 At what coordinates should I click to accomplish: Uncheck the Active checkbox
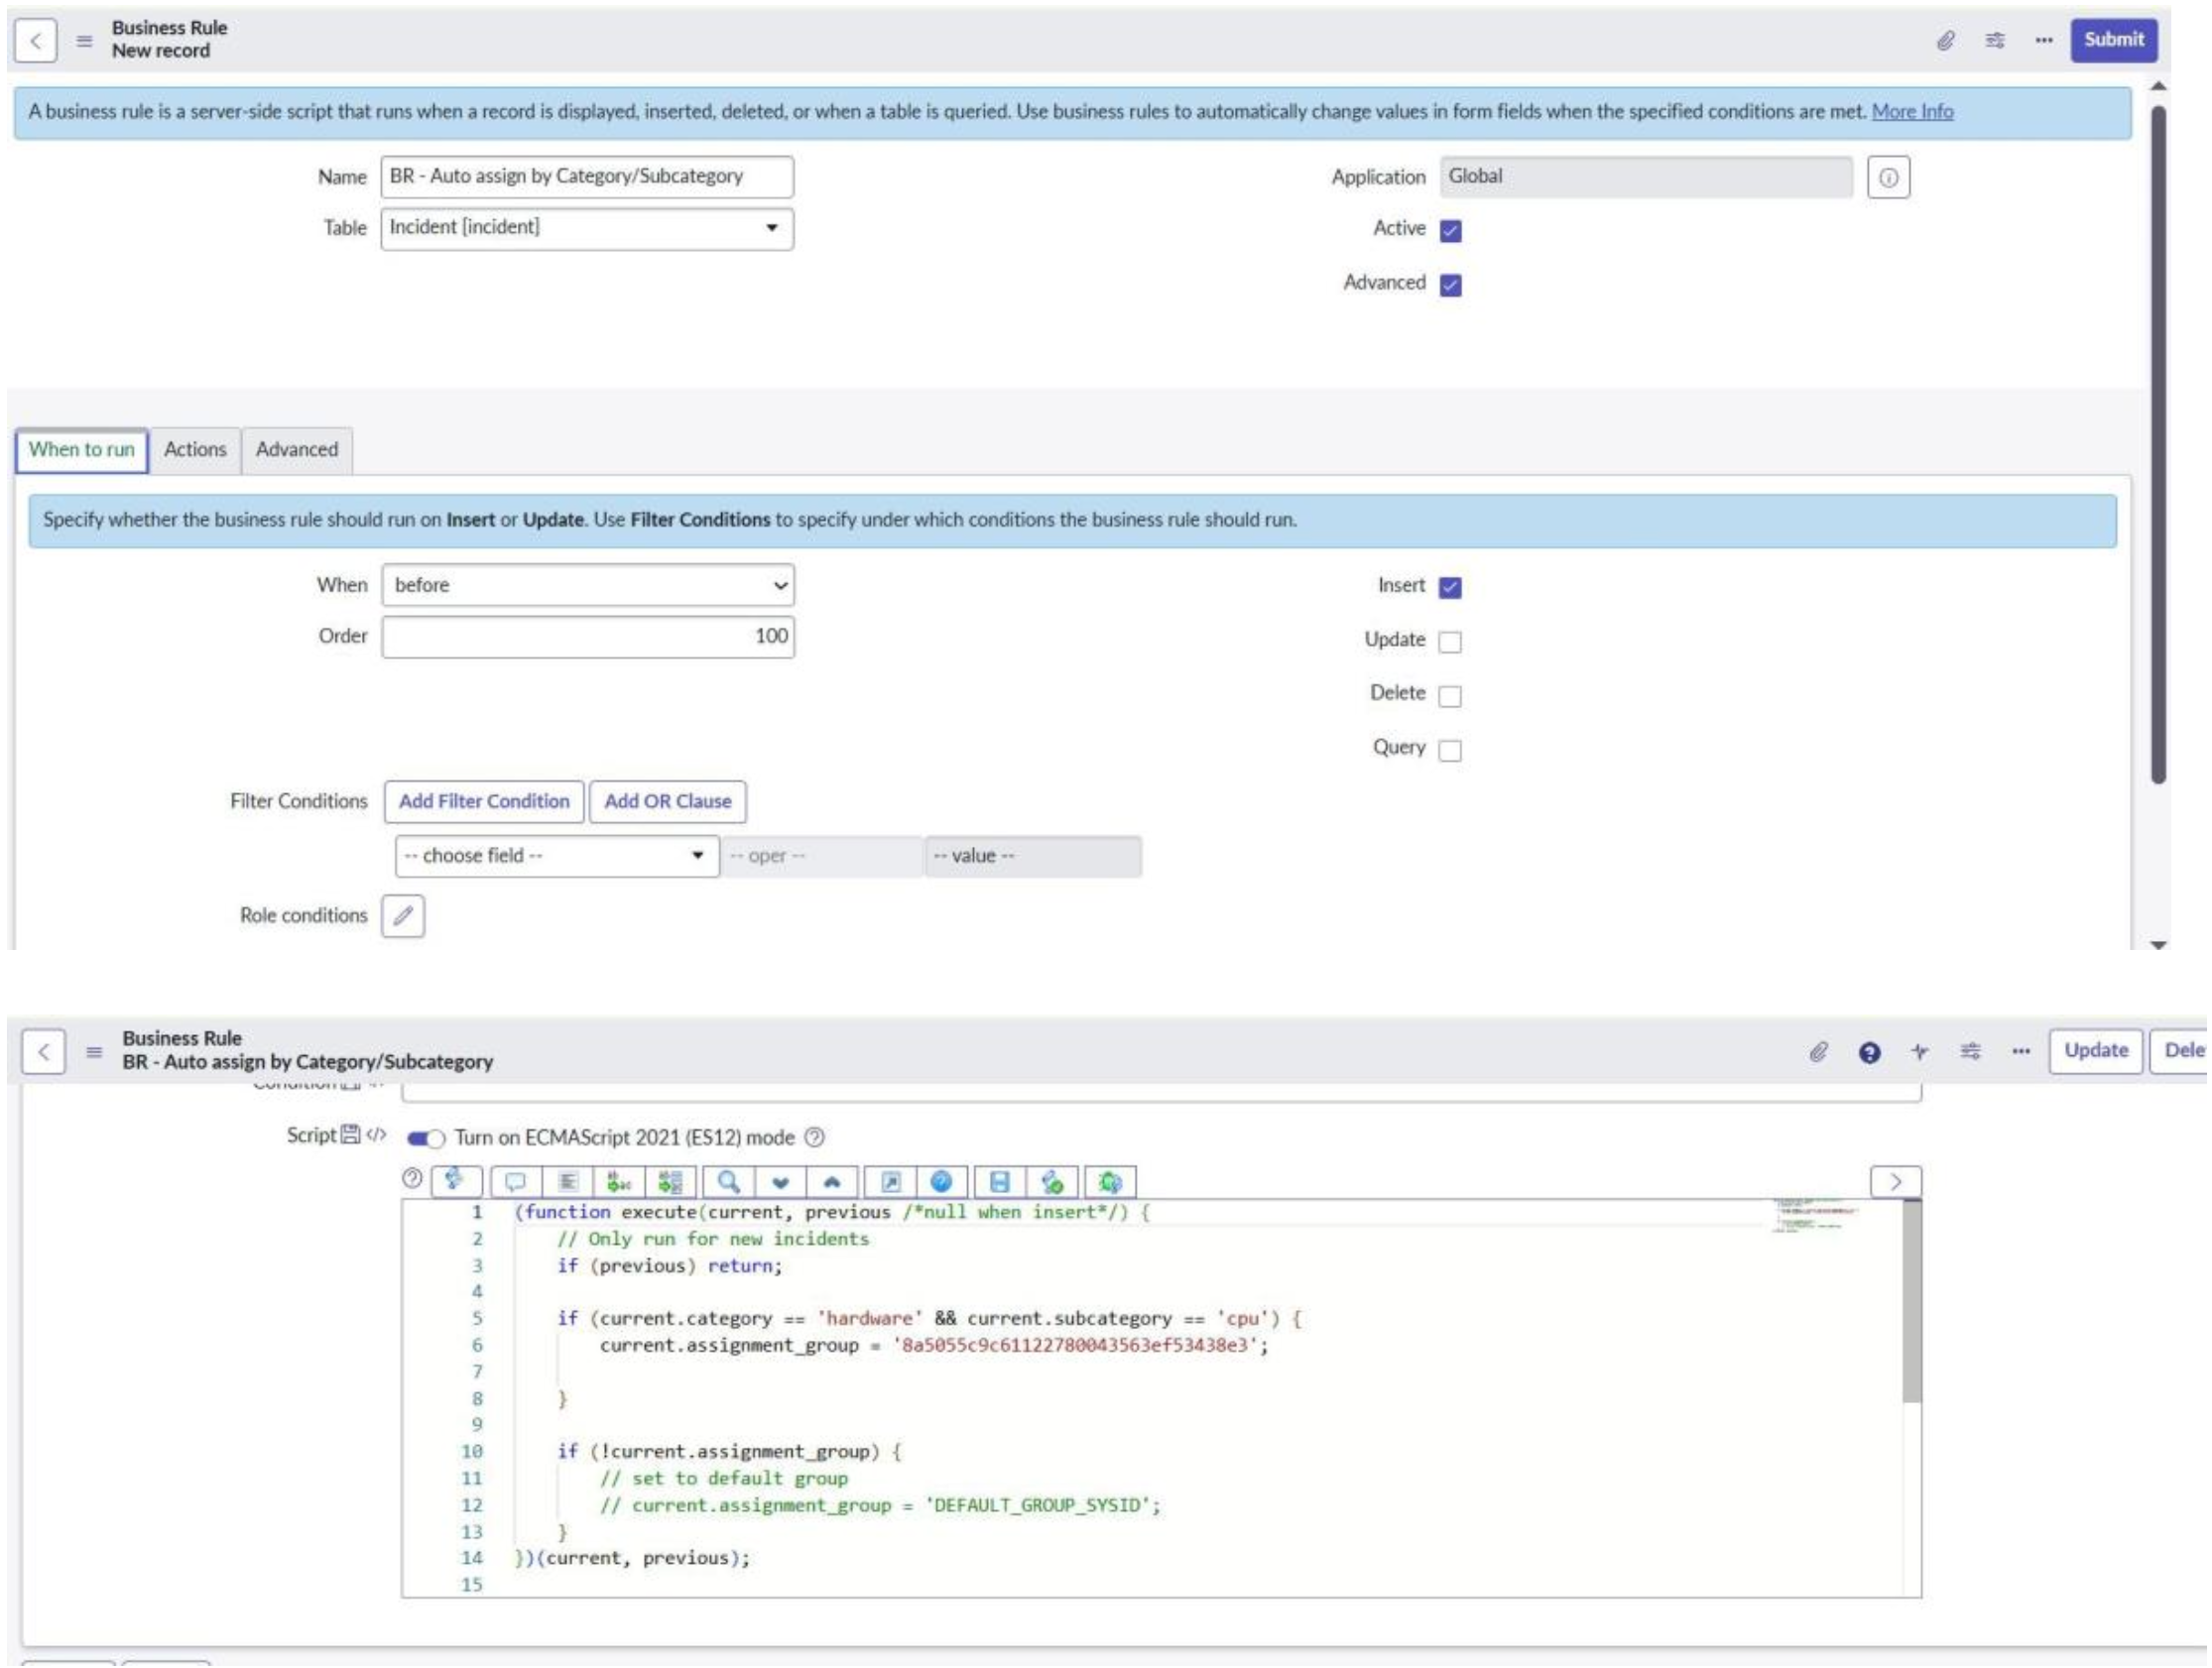[1451, 231]
